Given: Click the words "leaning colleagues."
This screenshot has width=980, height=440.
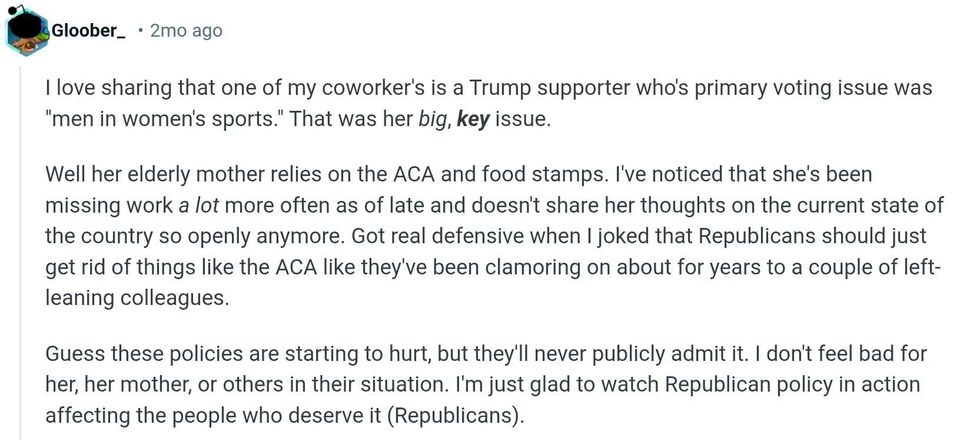Looking at the screenshot, I should point(135,298).
